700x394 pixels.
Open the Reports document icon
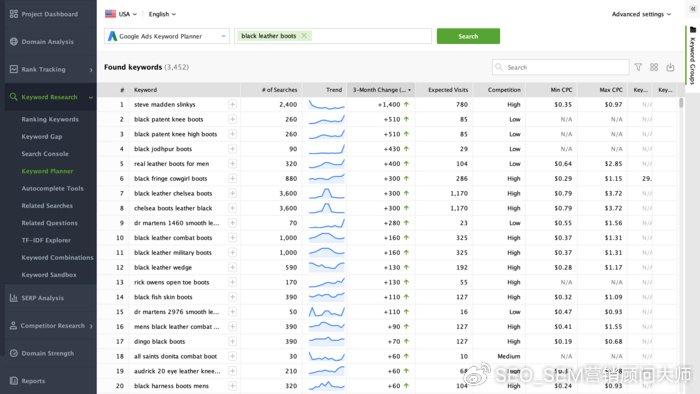tap(14, 381)
